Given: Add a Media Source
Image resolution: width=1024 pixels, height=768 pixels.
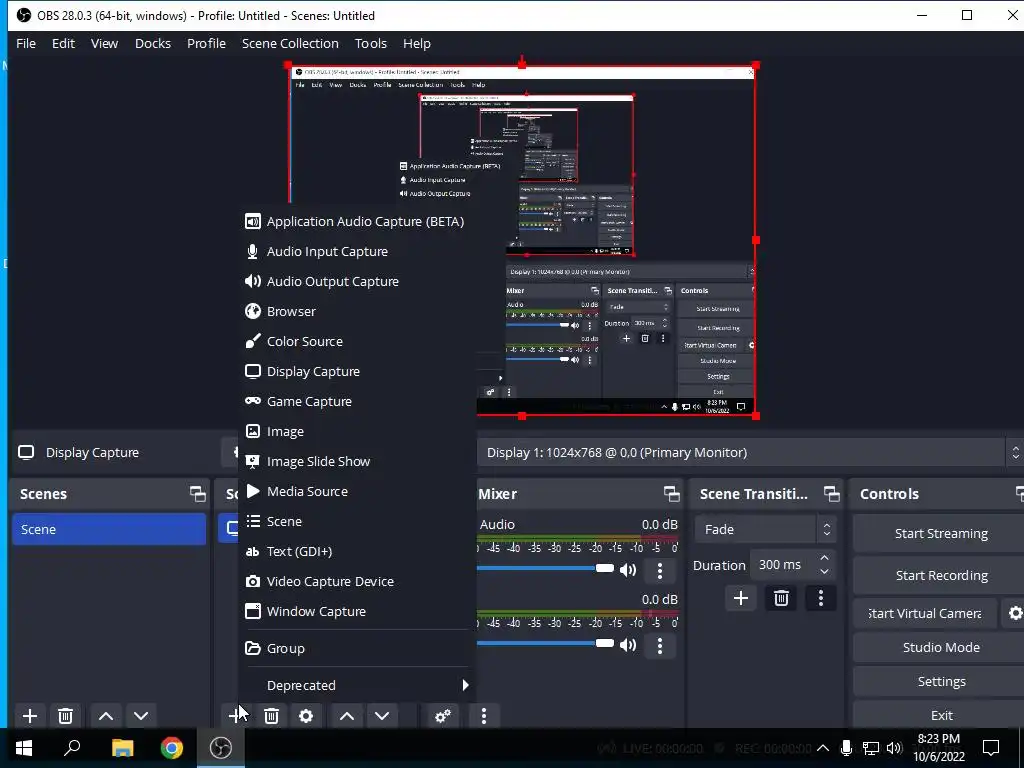Looking at the screenshot, I should pyautogui.click(x=357, y=492).
